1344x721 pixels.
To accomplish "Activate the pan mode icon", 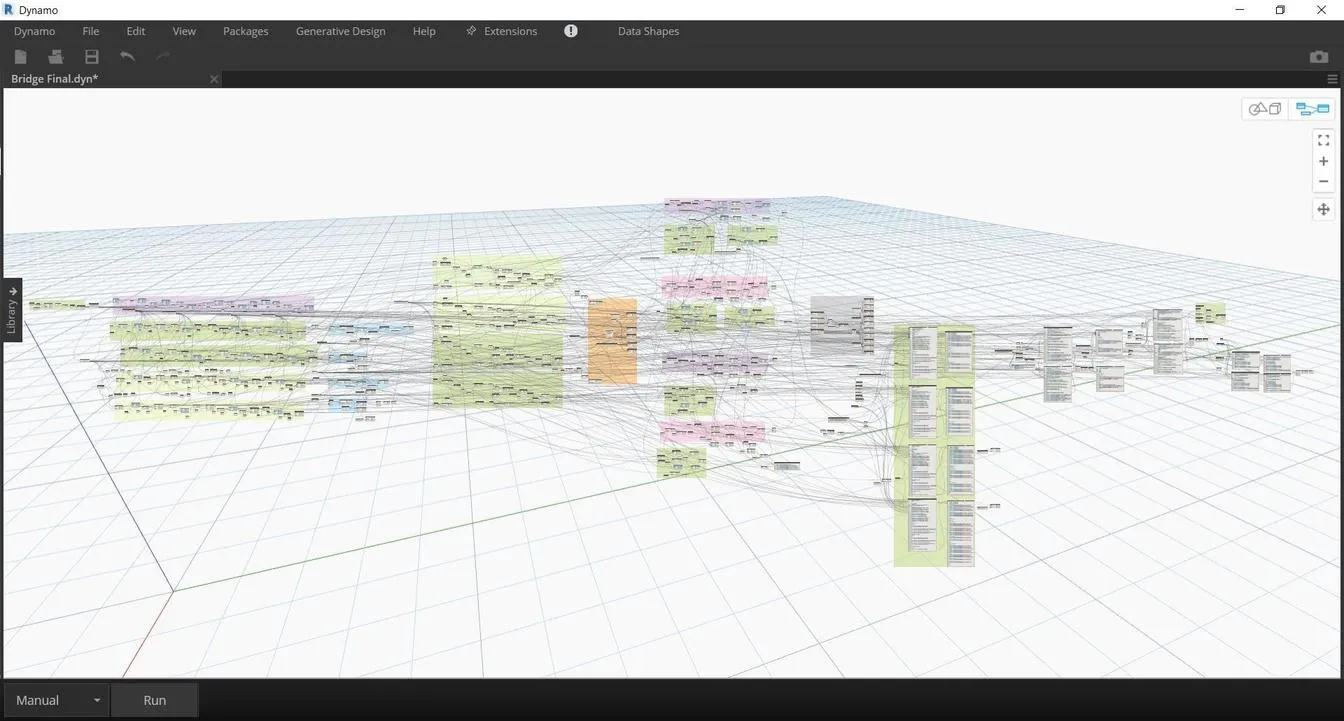I will click(1323, 209).
